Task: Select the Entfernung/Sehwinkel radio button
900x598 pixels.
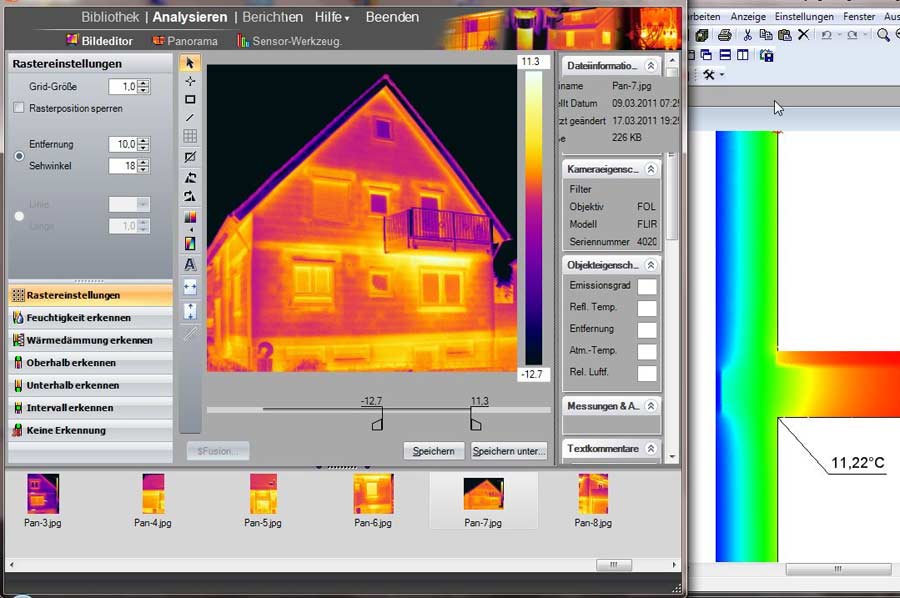Action: pos(19,156)
